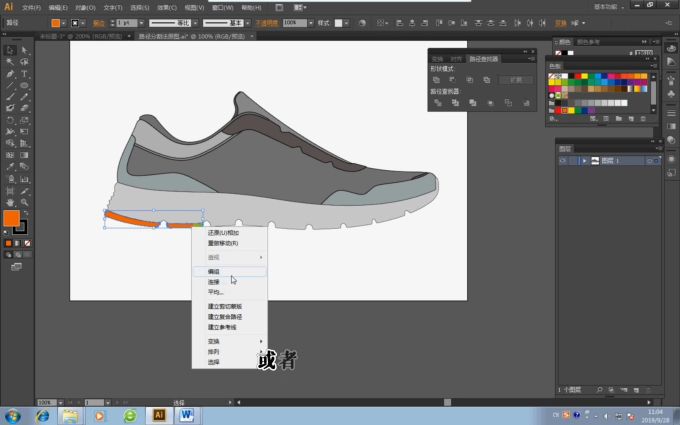
Task: Select the Line Segment tool
Action: coord(10,85)
